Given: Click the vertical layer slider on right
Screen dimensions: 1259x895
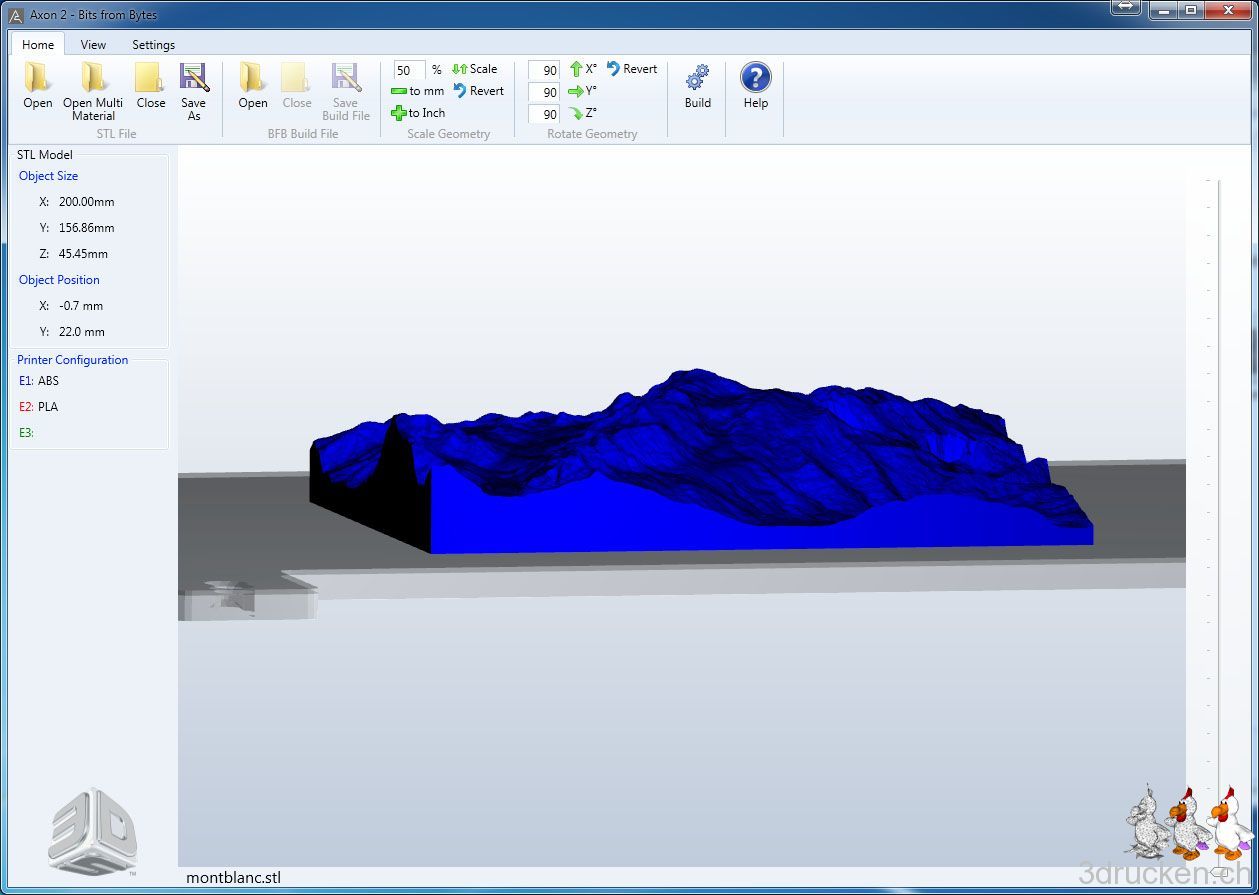Looking at the screenshot, I should 1218,870.
